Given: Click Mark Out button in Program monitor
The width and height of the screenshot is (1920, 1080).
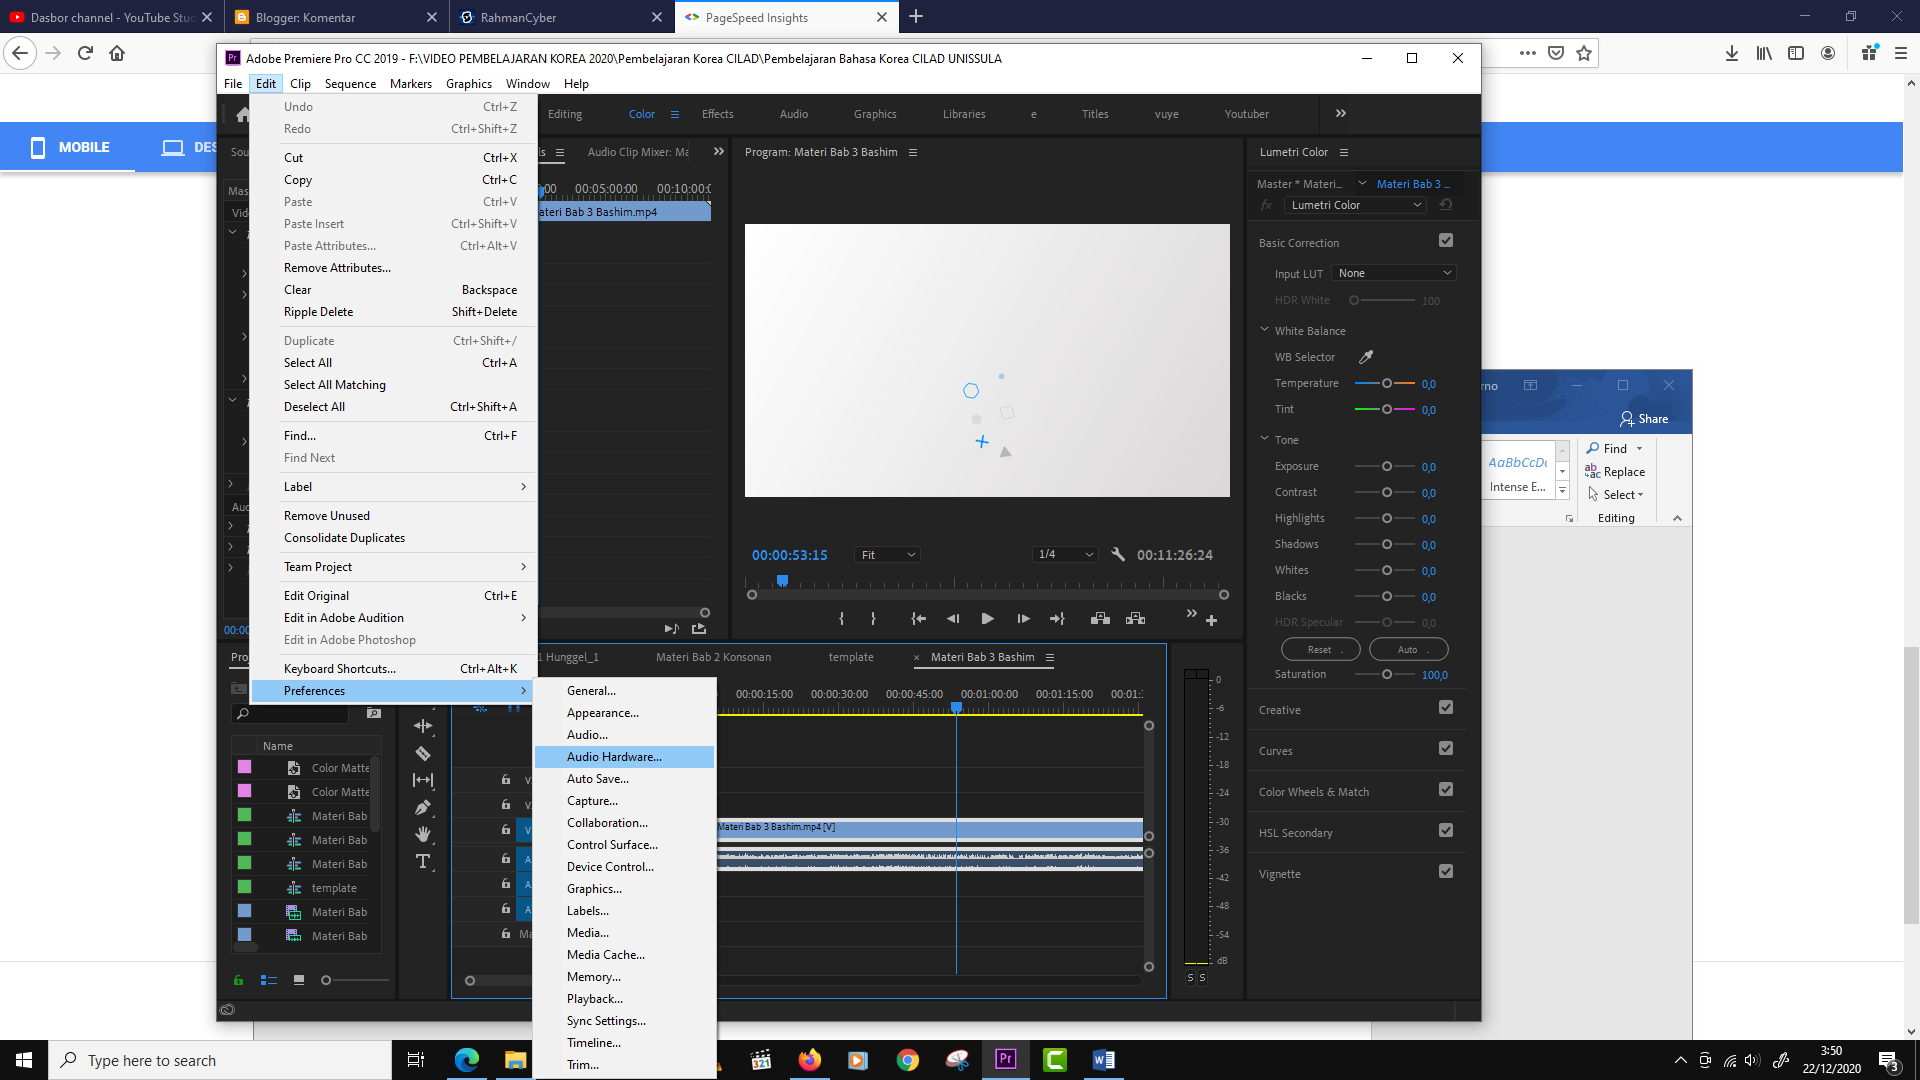Looking at the screenshot, I should pyautogui.click(x=873, y=619).
